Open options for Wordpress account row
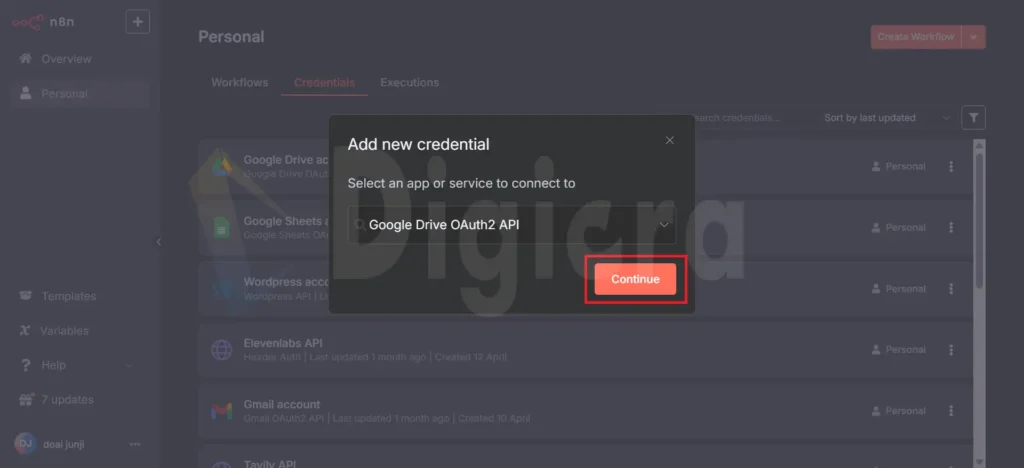The height and width of the screenshot is (468, 1024). (x=951, y=289)
